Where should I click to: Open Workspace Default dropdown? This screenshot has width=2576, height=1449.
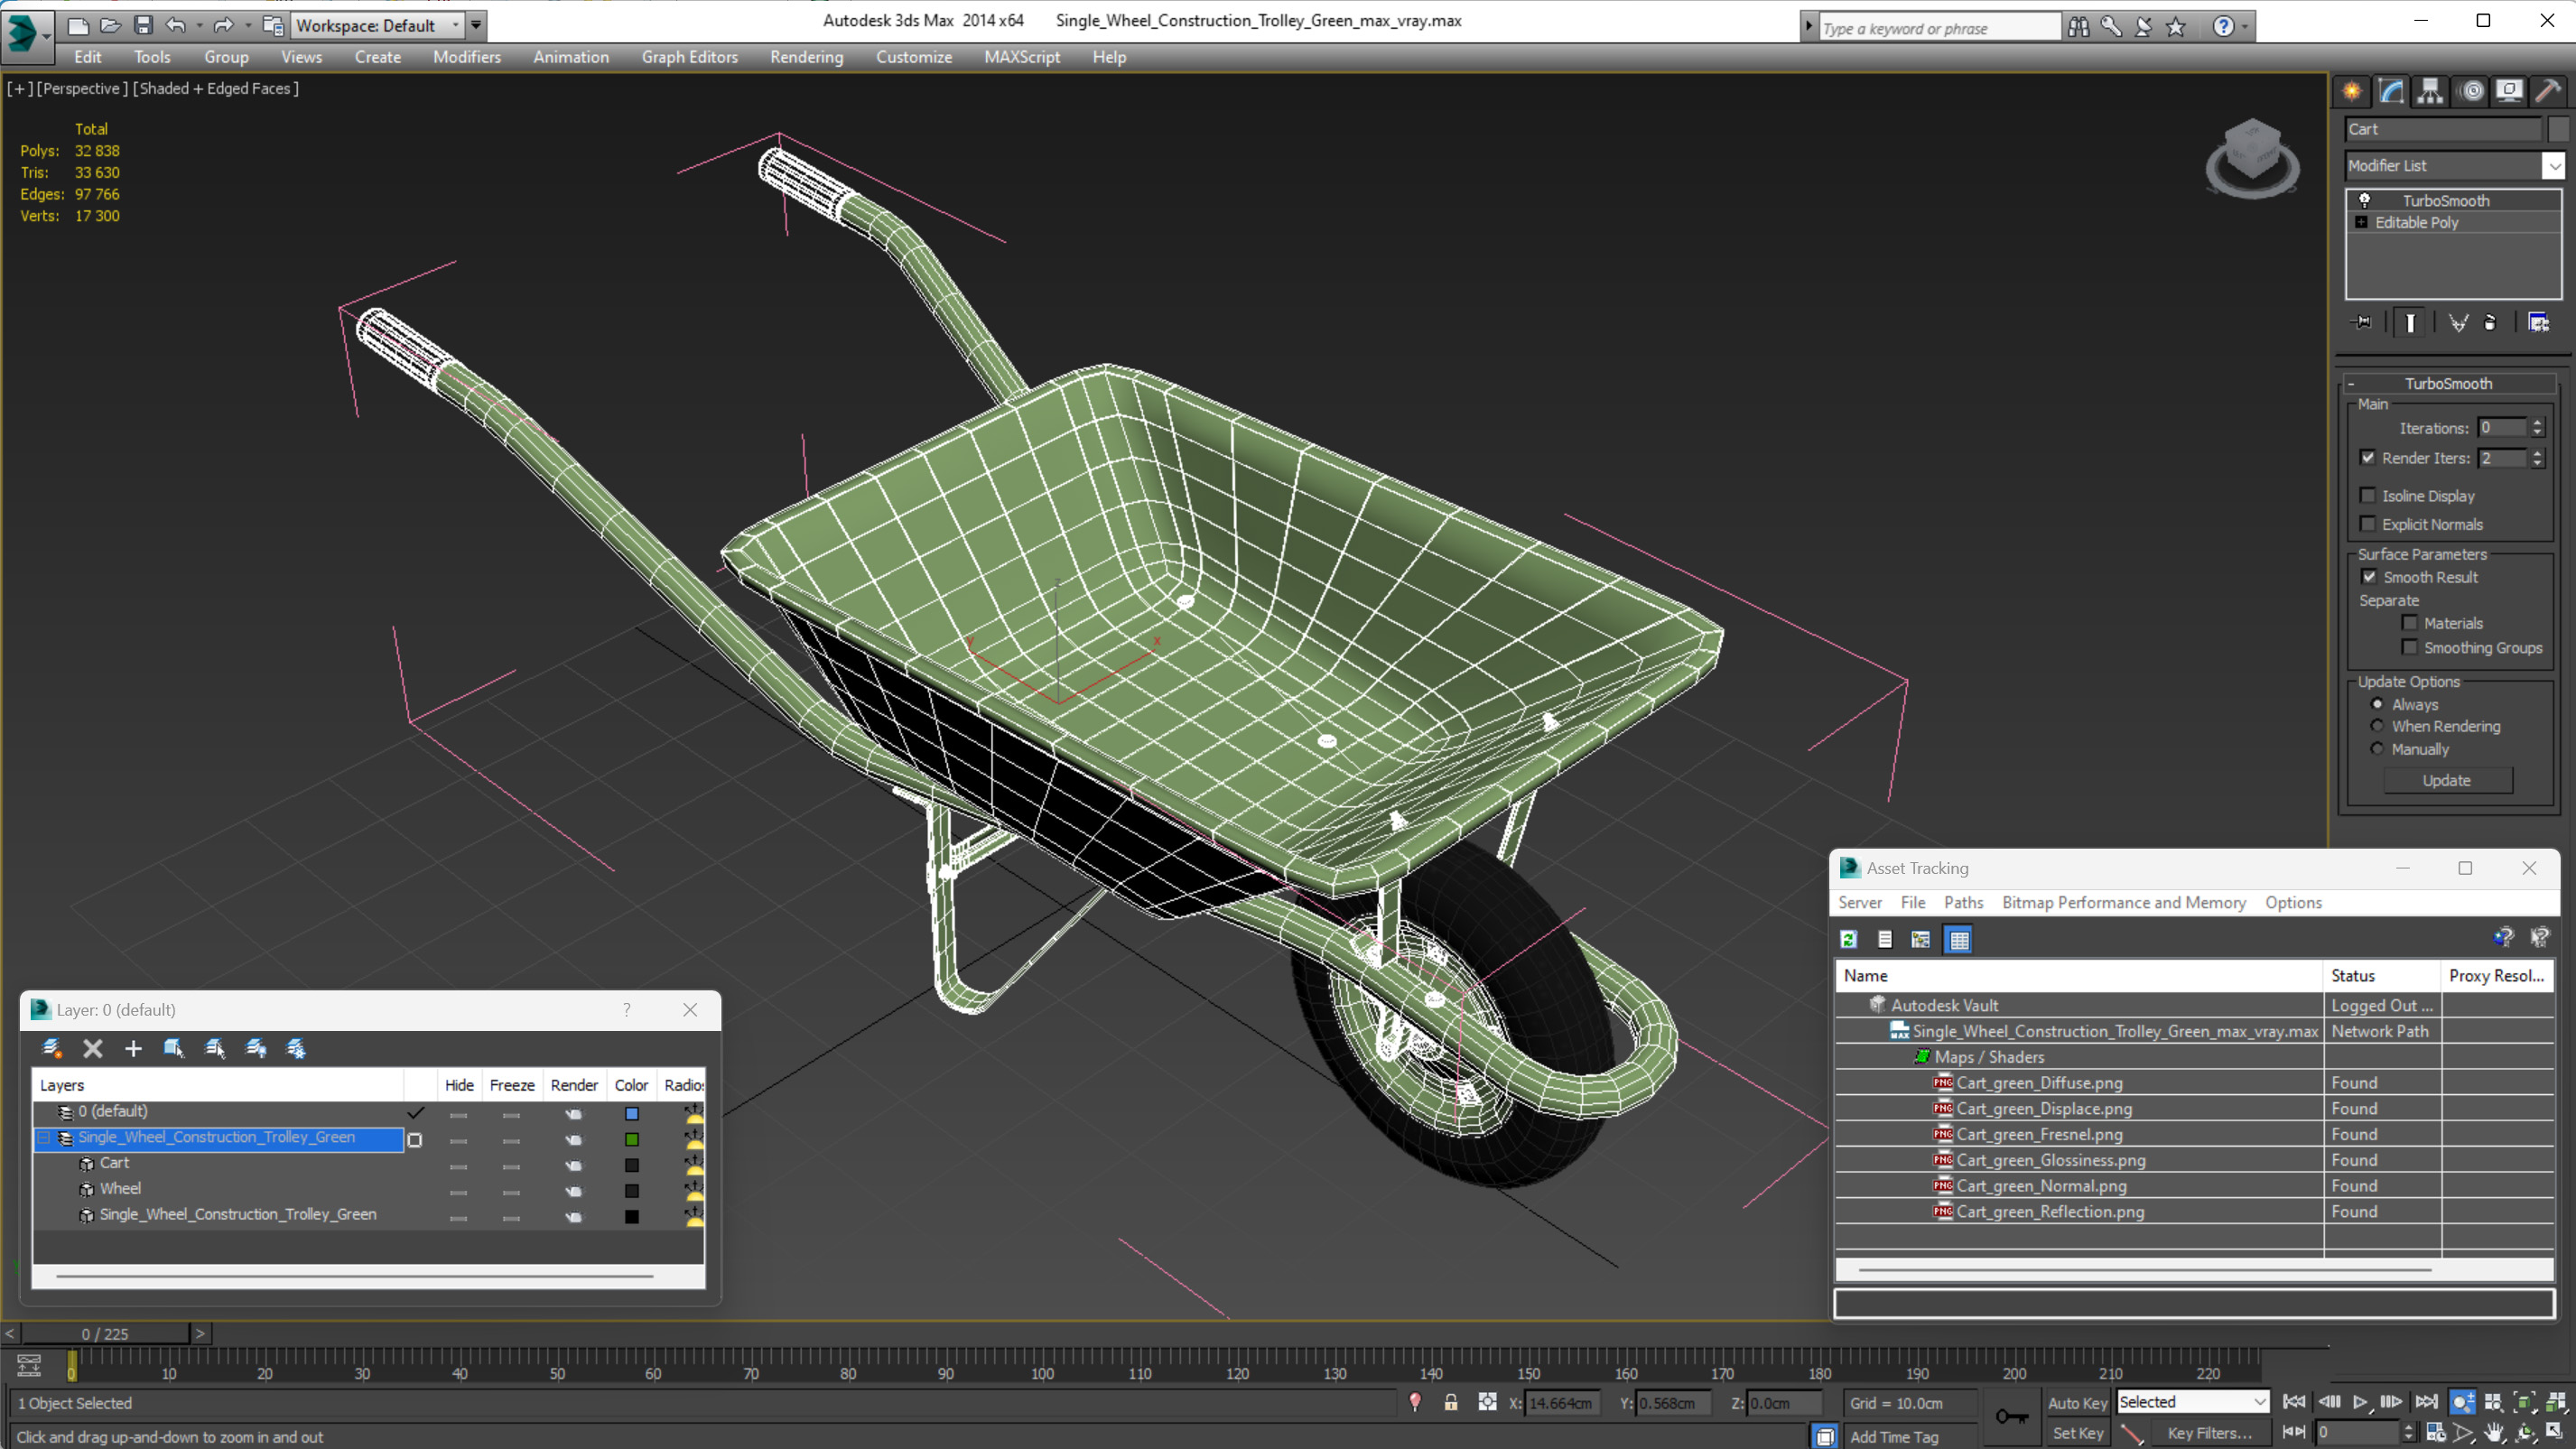(379, 25)
